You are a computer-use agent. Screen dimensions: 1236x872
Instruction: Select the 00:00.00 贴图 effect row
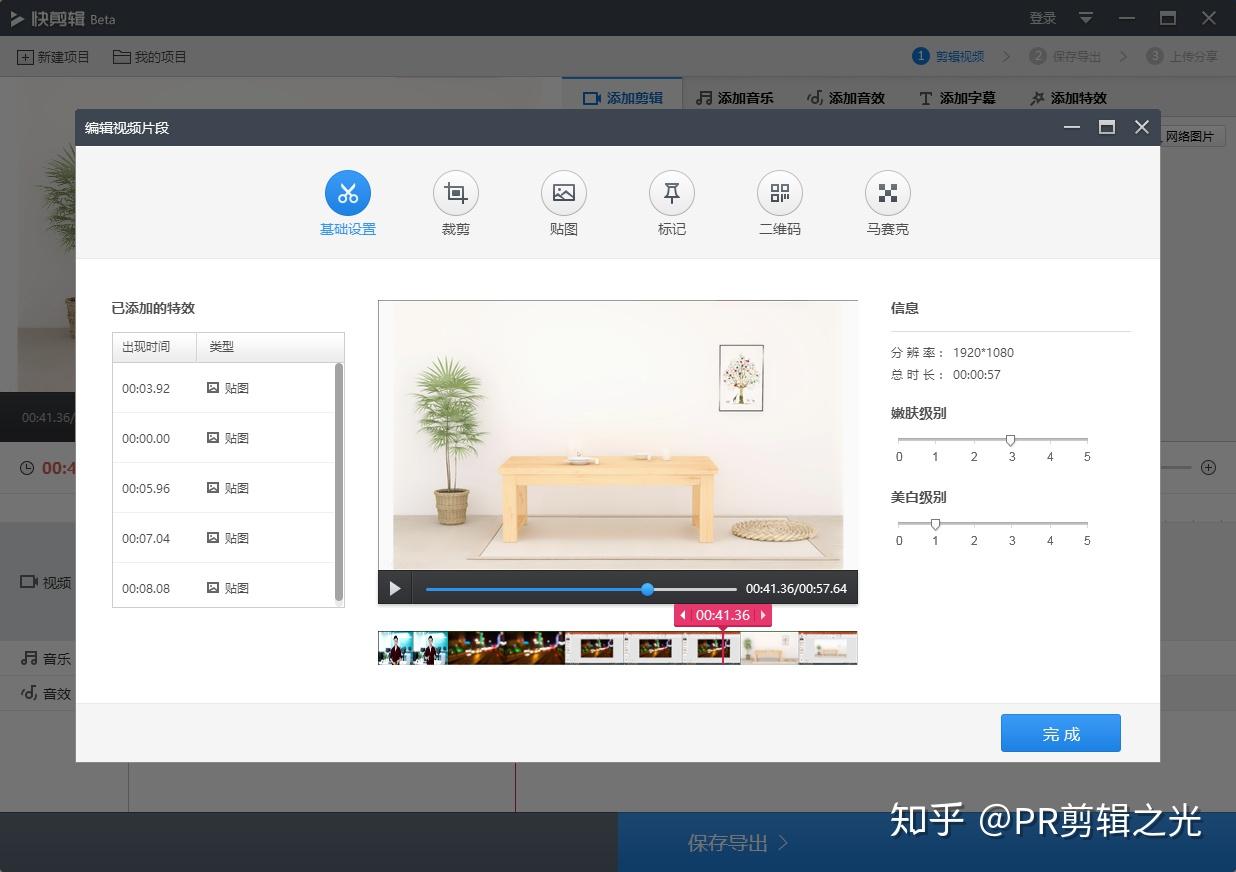(x=223, y=438)
